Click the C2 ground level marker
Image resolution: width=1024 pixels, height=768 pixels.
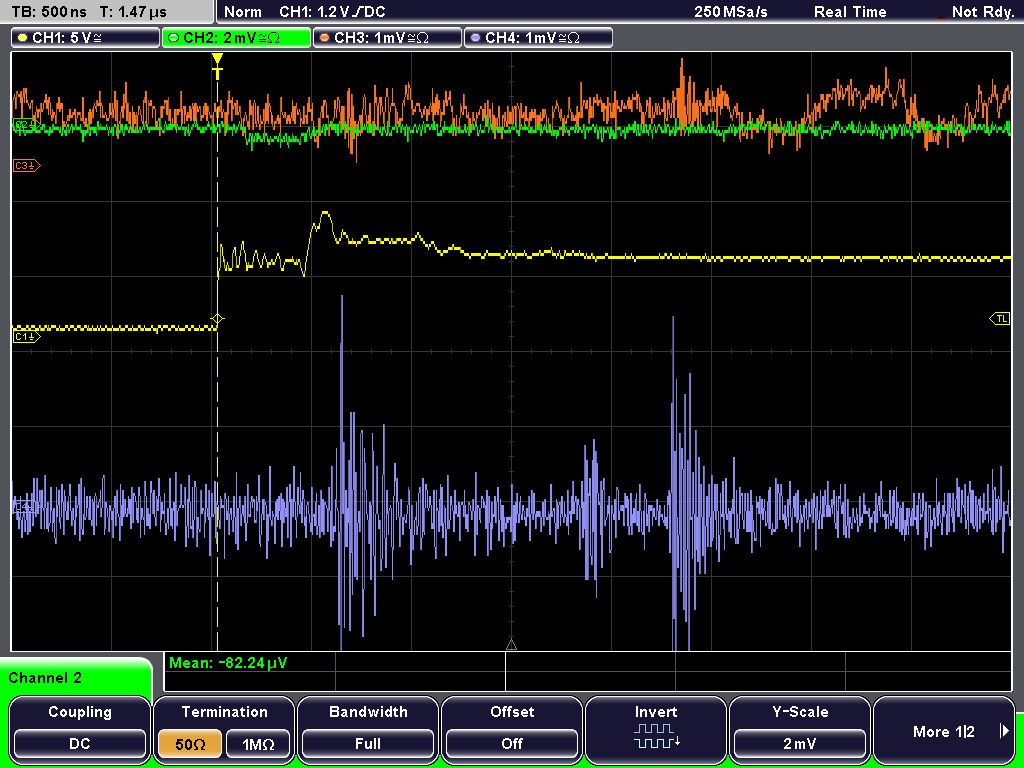[25, 124]
